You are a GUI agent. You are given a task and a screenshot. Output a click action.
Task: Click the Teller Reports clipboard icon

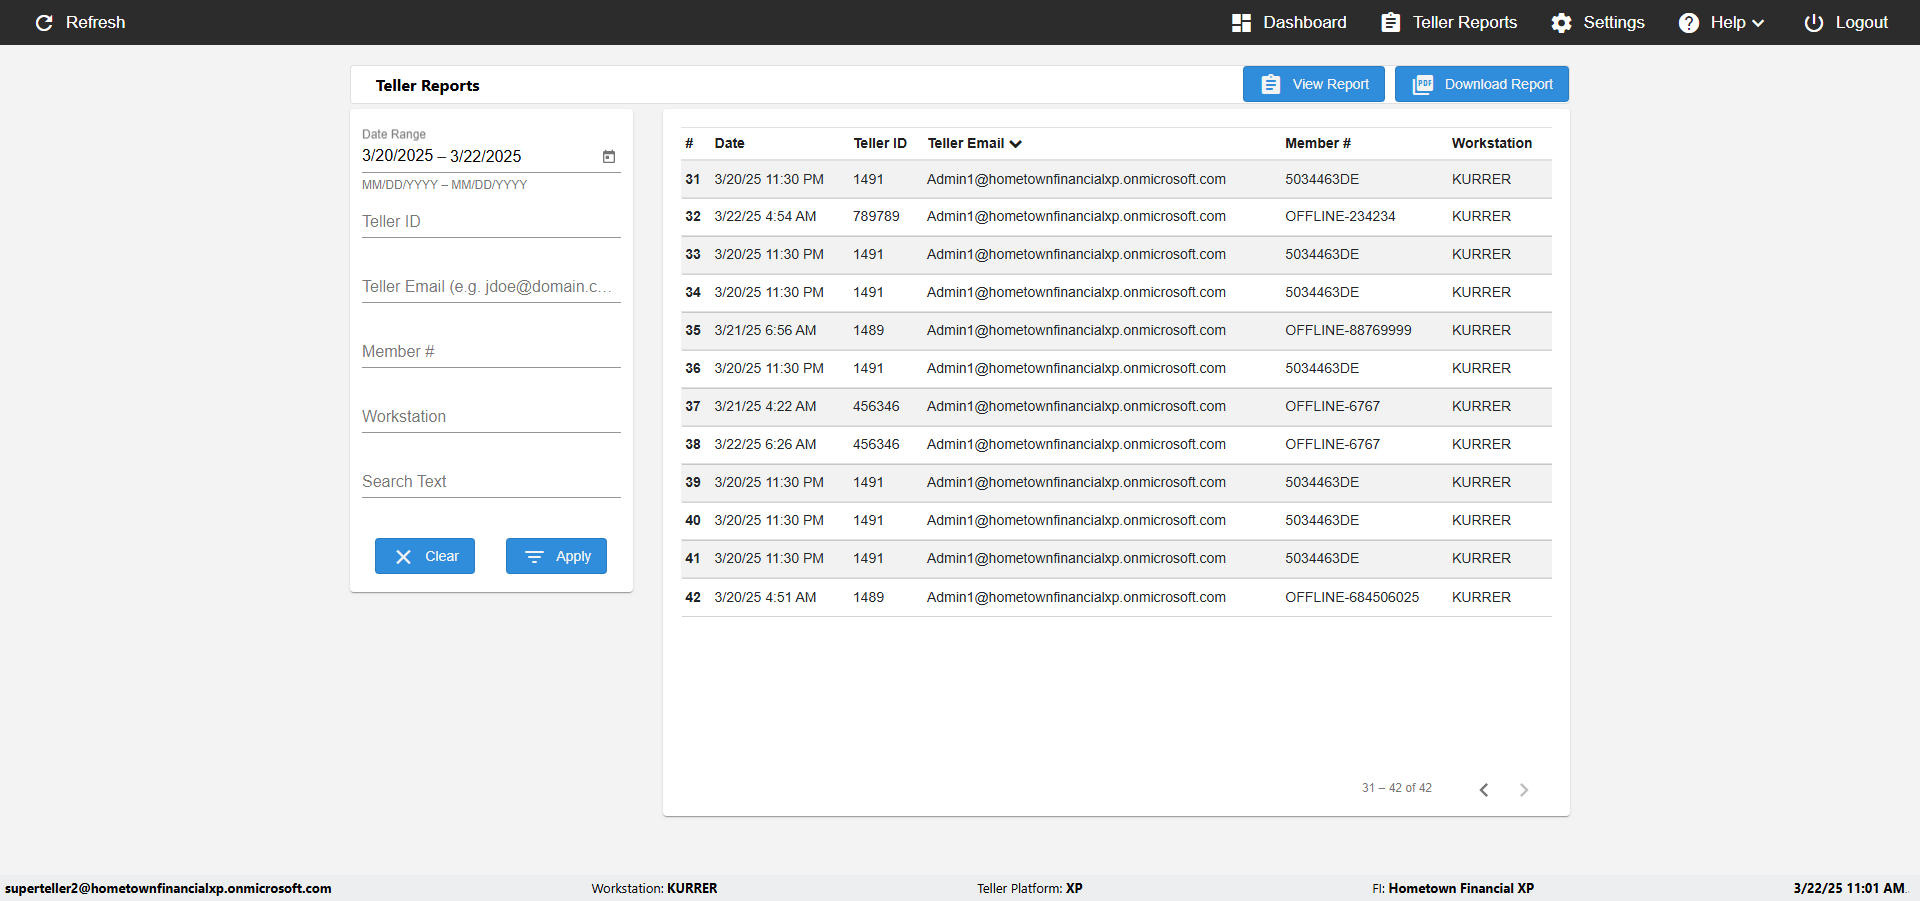(x=1390, y=22)
